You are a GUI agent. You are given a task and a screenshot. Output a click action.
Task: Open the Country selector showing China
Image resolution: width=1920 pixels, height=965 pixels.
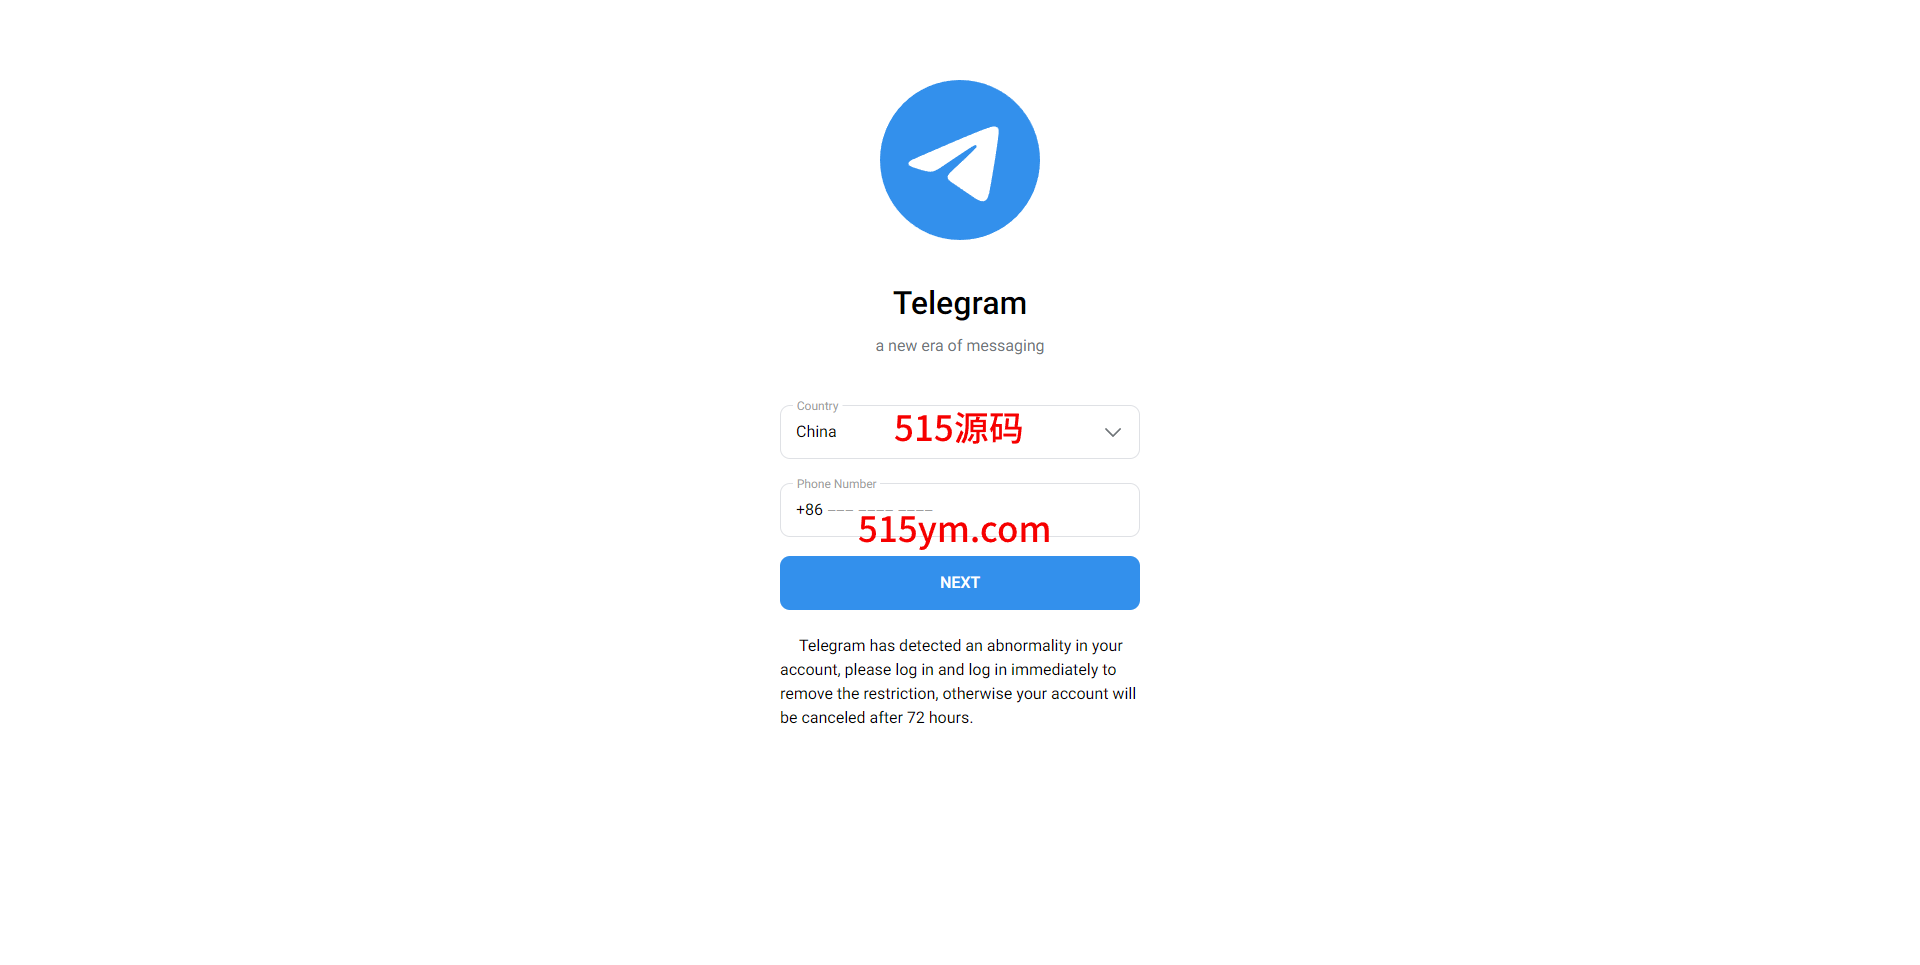(960, 432)
